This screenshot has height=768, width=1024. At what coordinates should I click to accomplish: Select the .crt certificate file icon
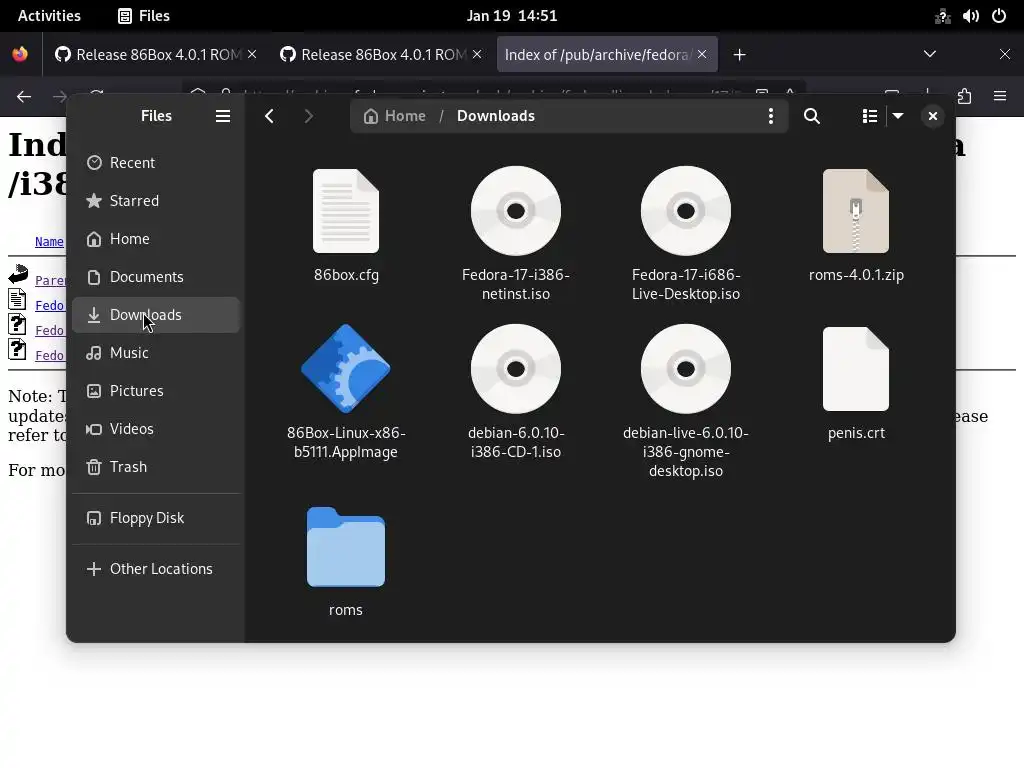(x=856, y=369)
